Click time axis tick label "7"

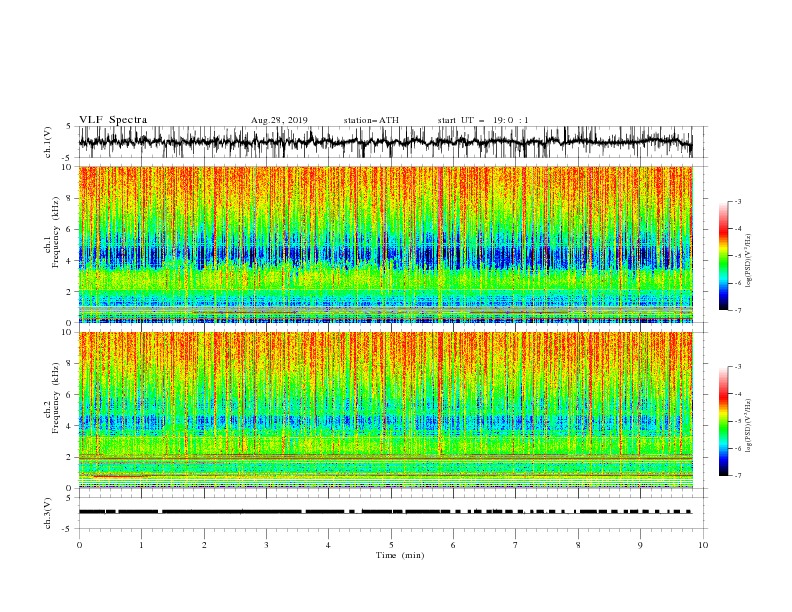click(x=516, y=545)
